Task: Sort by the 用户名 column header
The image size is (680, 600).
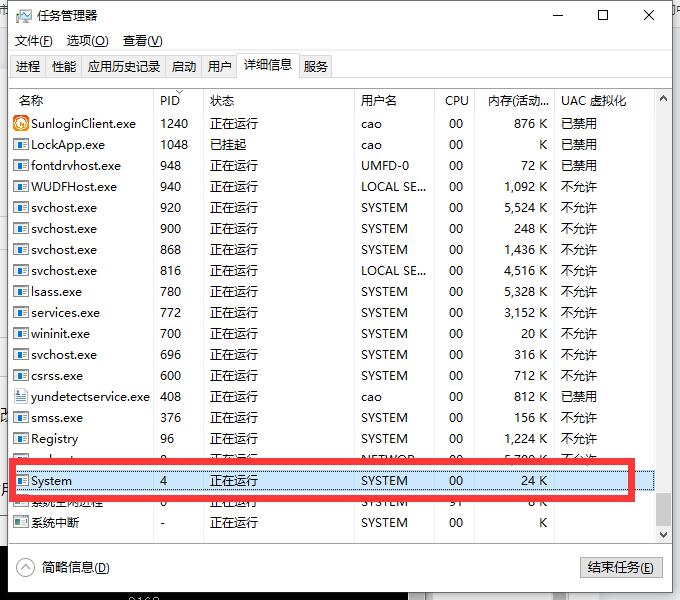Action: 394,101
